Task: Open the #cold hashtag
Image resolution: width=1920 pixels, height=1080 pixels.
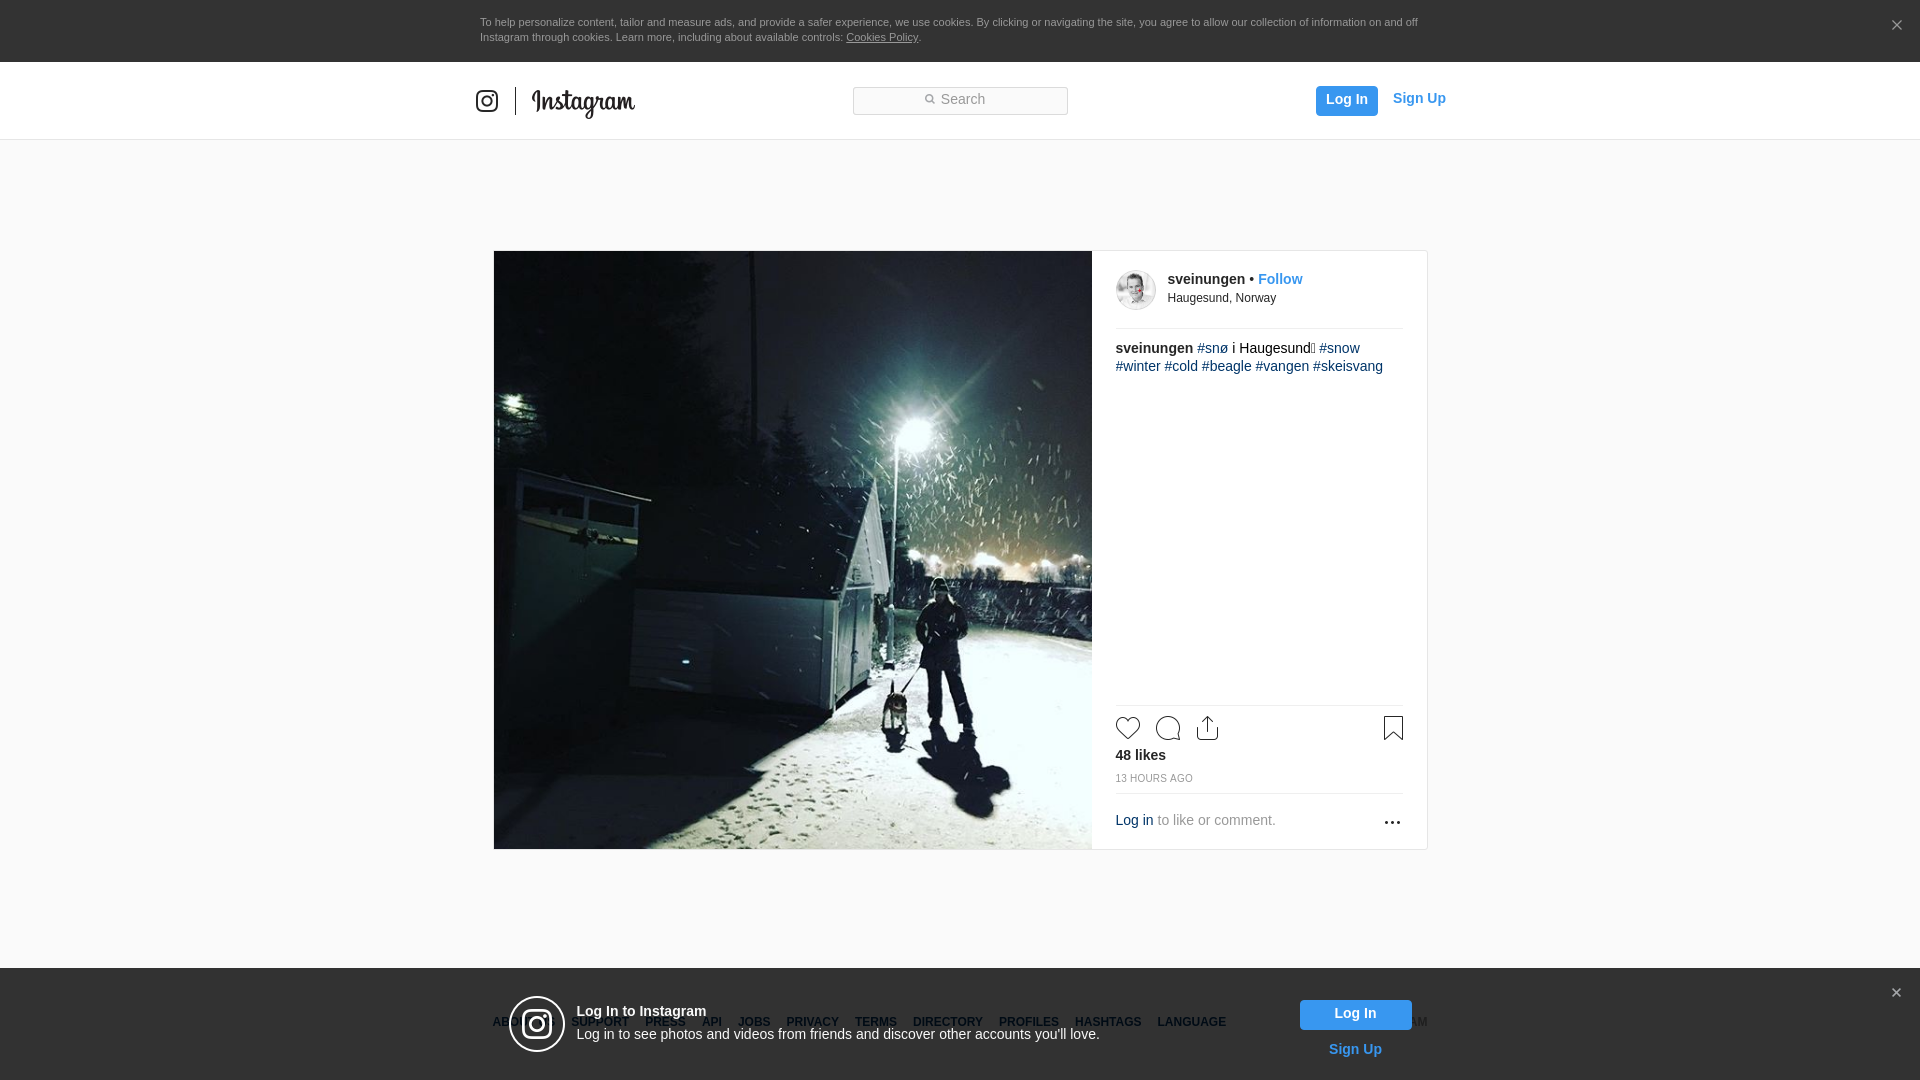Action: pos(1180,366)
